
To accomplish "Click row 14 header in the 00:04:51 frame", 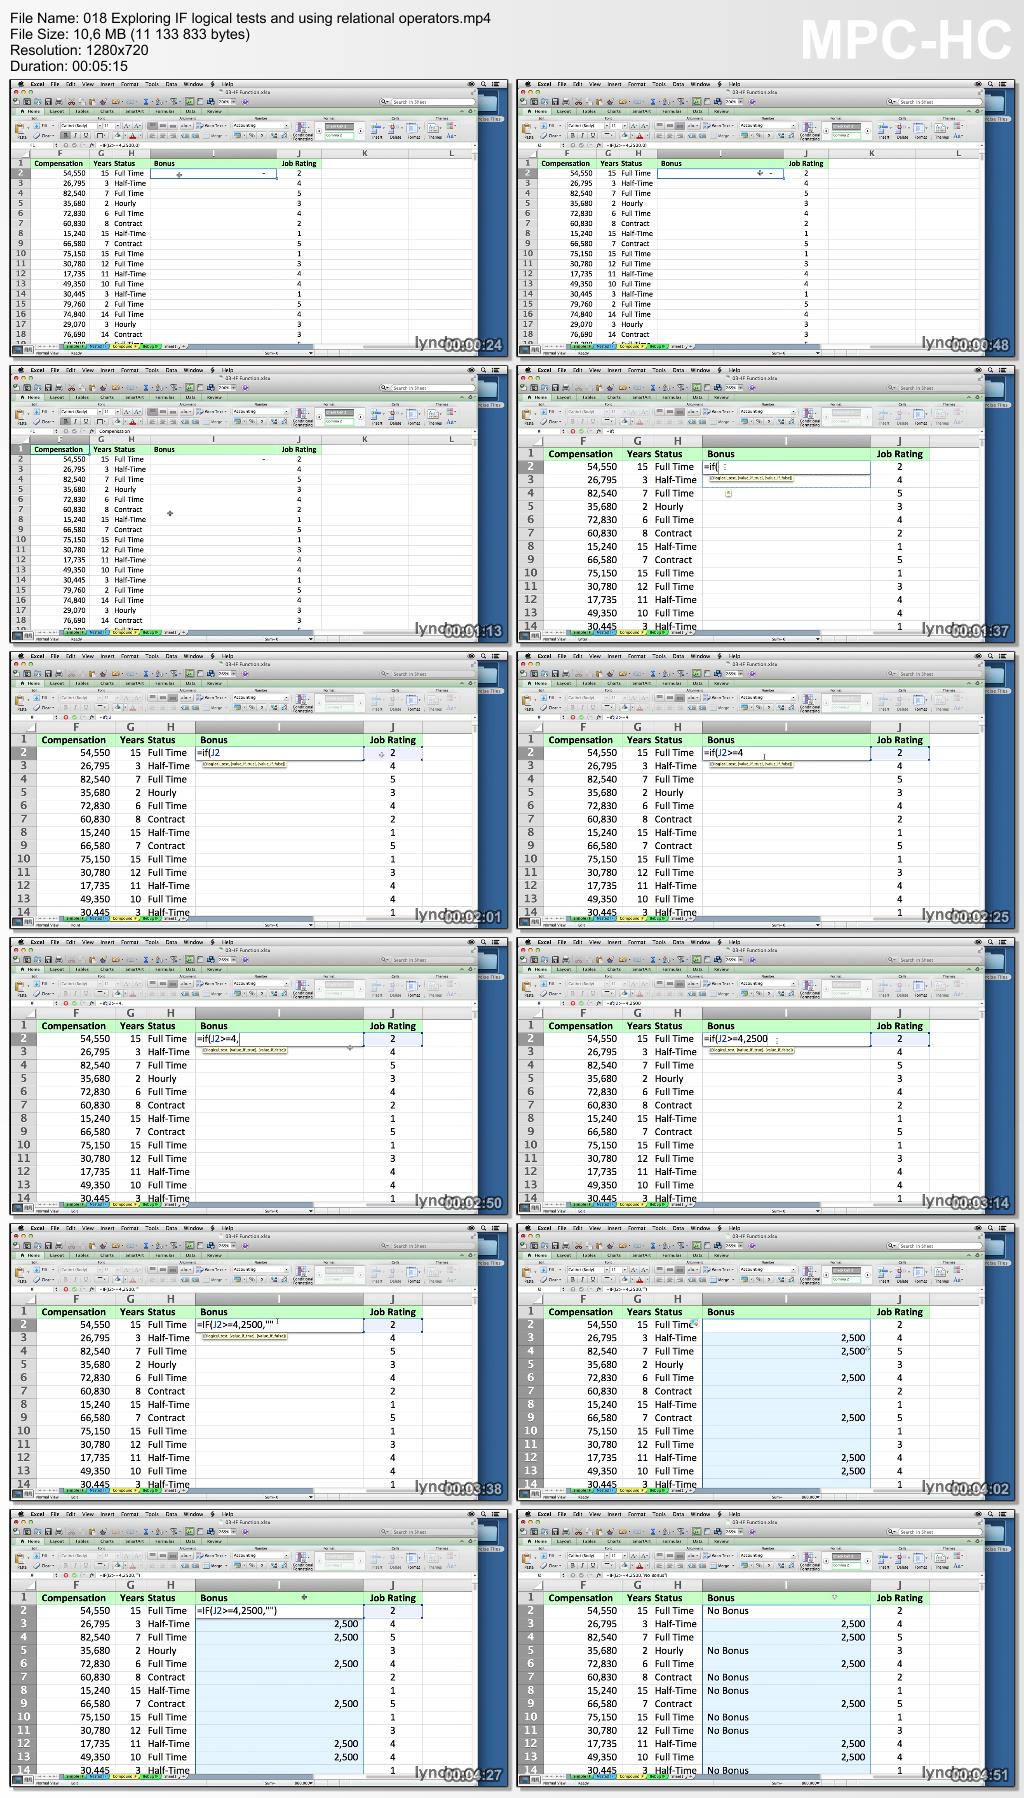I will 530,1770.
